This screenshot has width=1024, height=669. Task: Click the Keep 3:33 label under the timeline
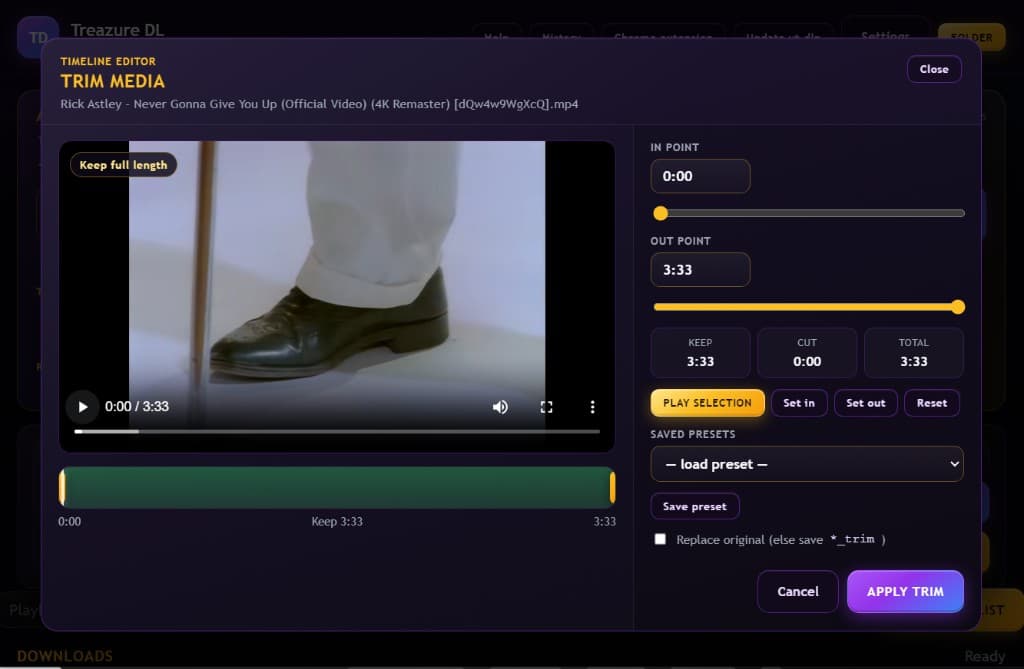click(x=337, y=521)
